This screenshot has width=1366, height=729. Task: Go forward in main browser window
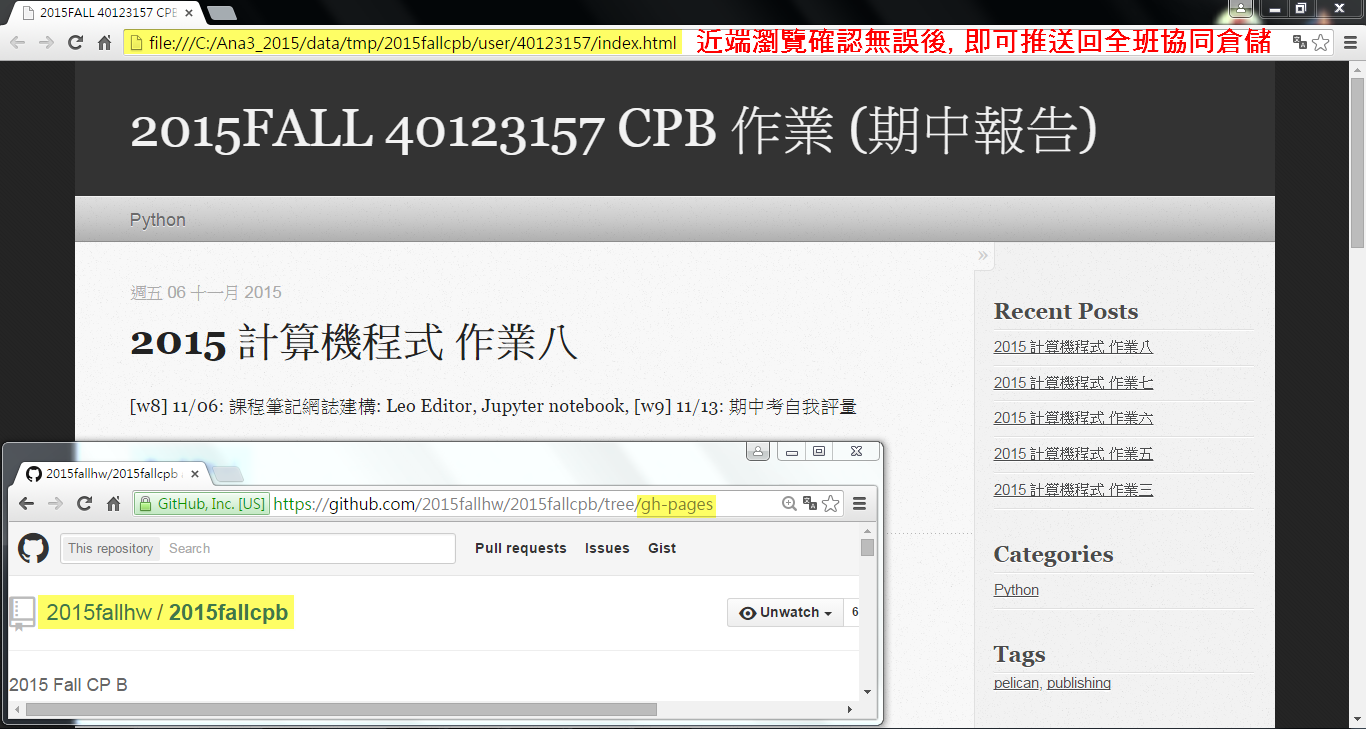click(46, 43)
